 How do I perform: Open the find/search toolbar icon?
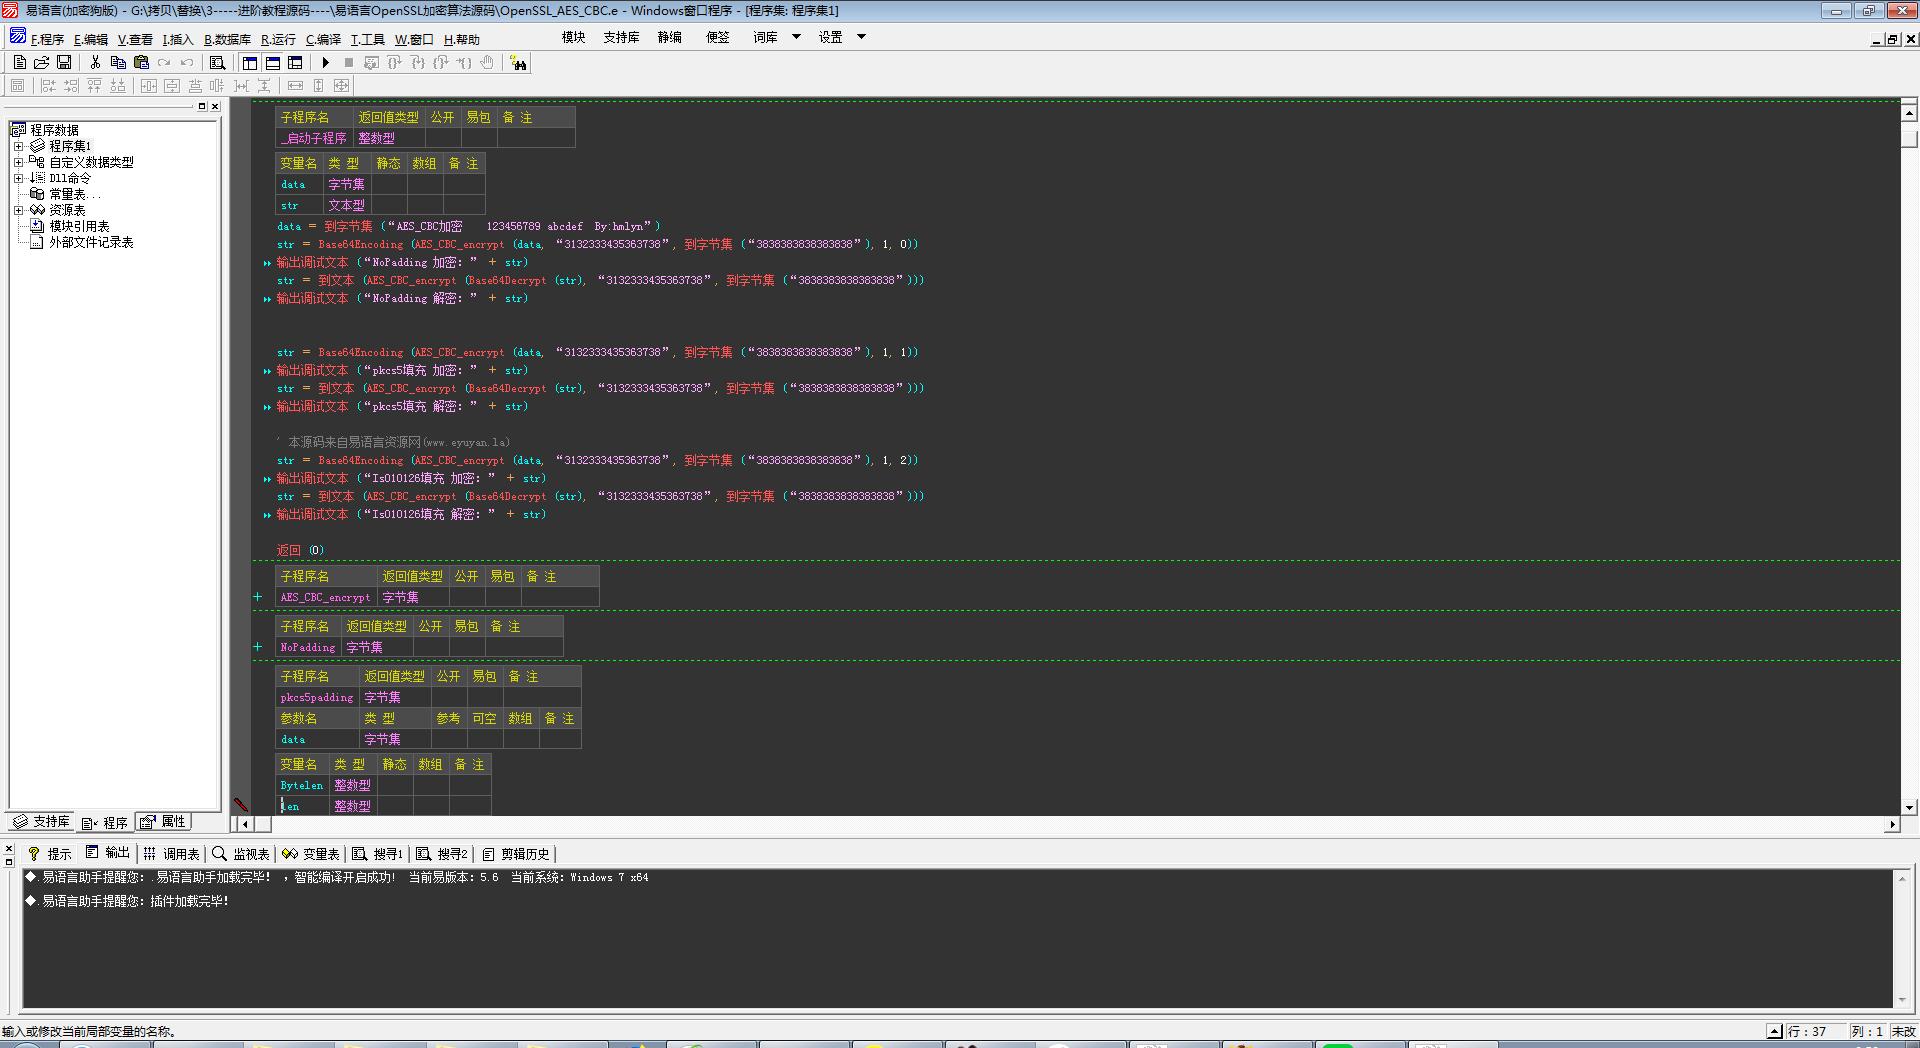click(217, 62)
